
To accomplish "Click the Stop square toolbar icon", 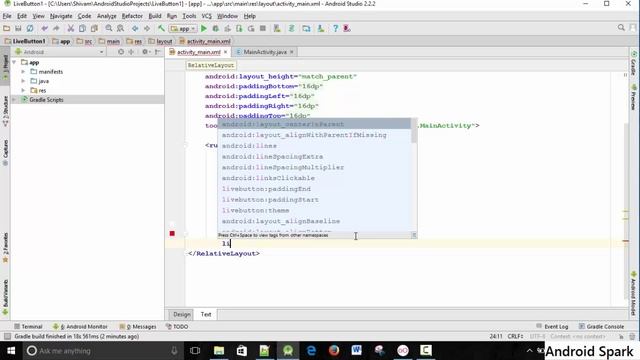I will point(263,28).
